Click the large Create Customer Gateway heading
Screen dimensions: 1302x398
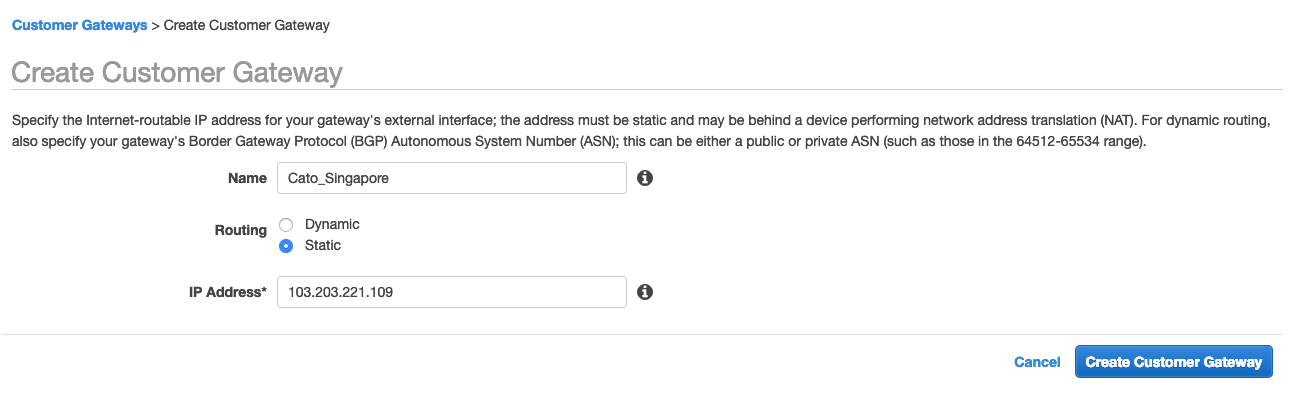[x=177, y=73]
